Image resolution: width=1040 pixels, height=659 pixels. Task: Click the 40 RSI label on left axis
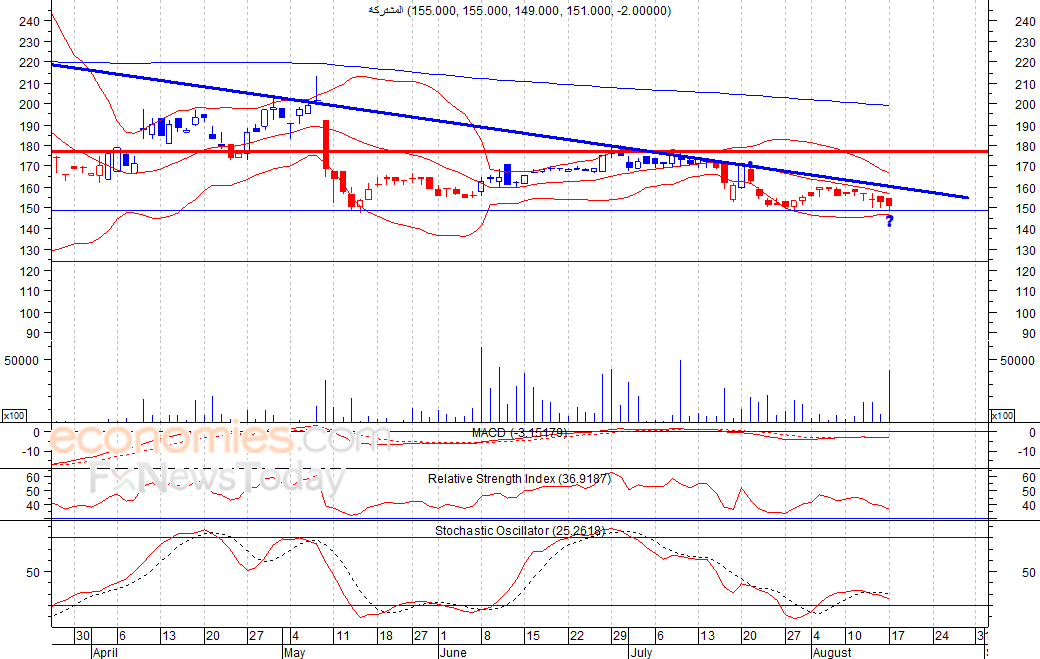coord(33,505)
